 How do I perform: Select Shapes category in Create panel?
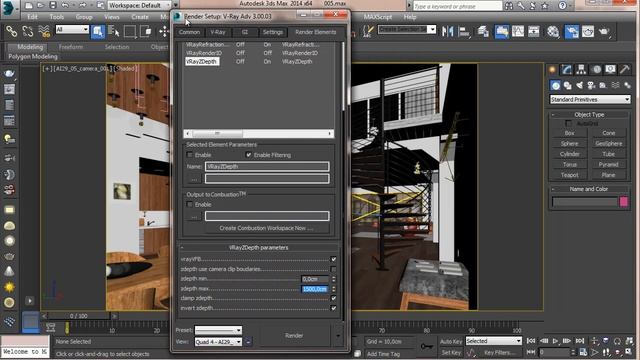567,85
